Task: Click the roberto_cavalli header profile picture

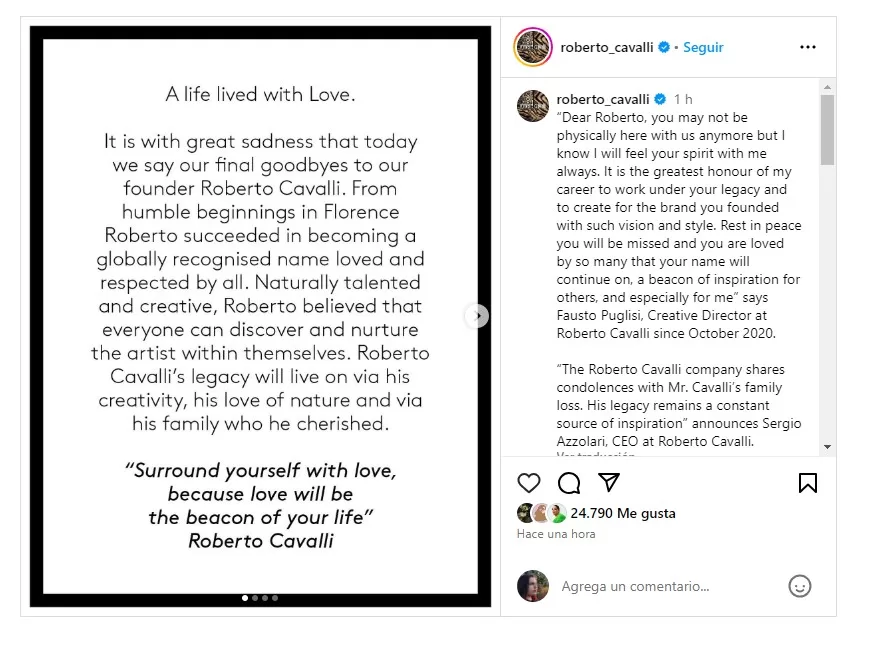Action: [x=532, y=47]
